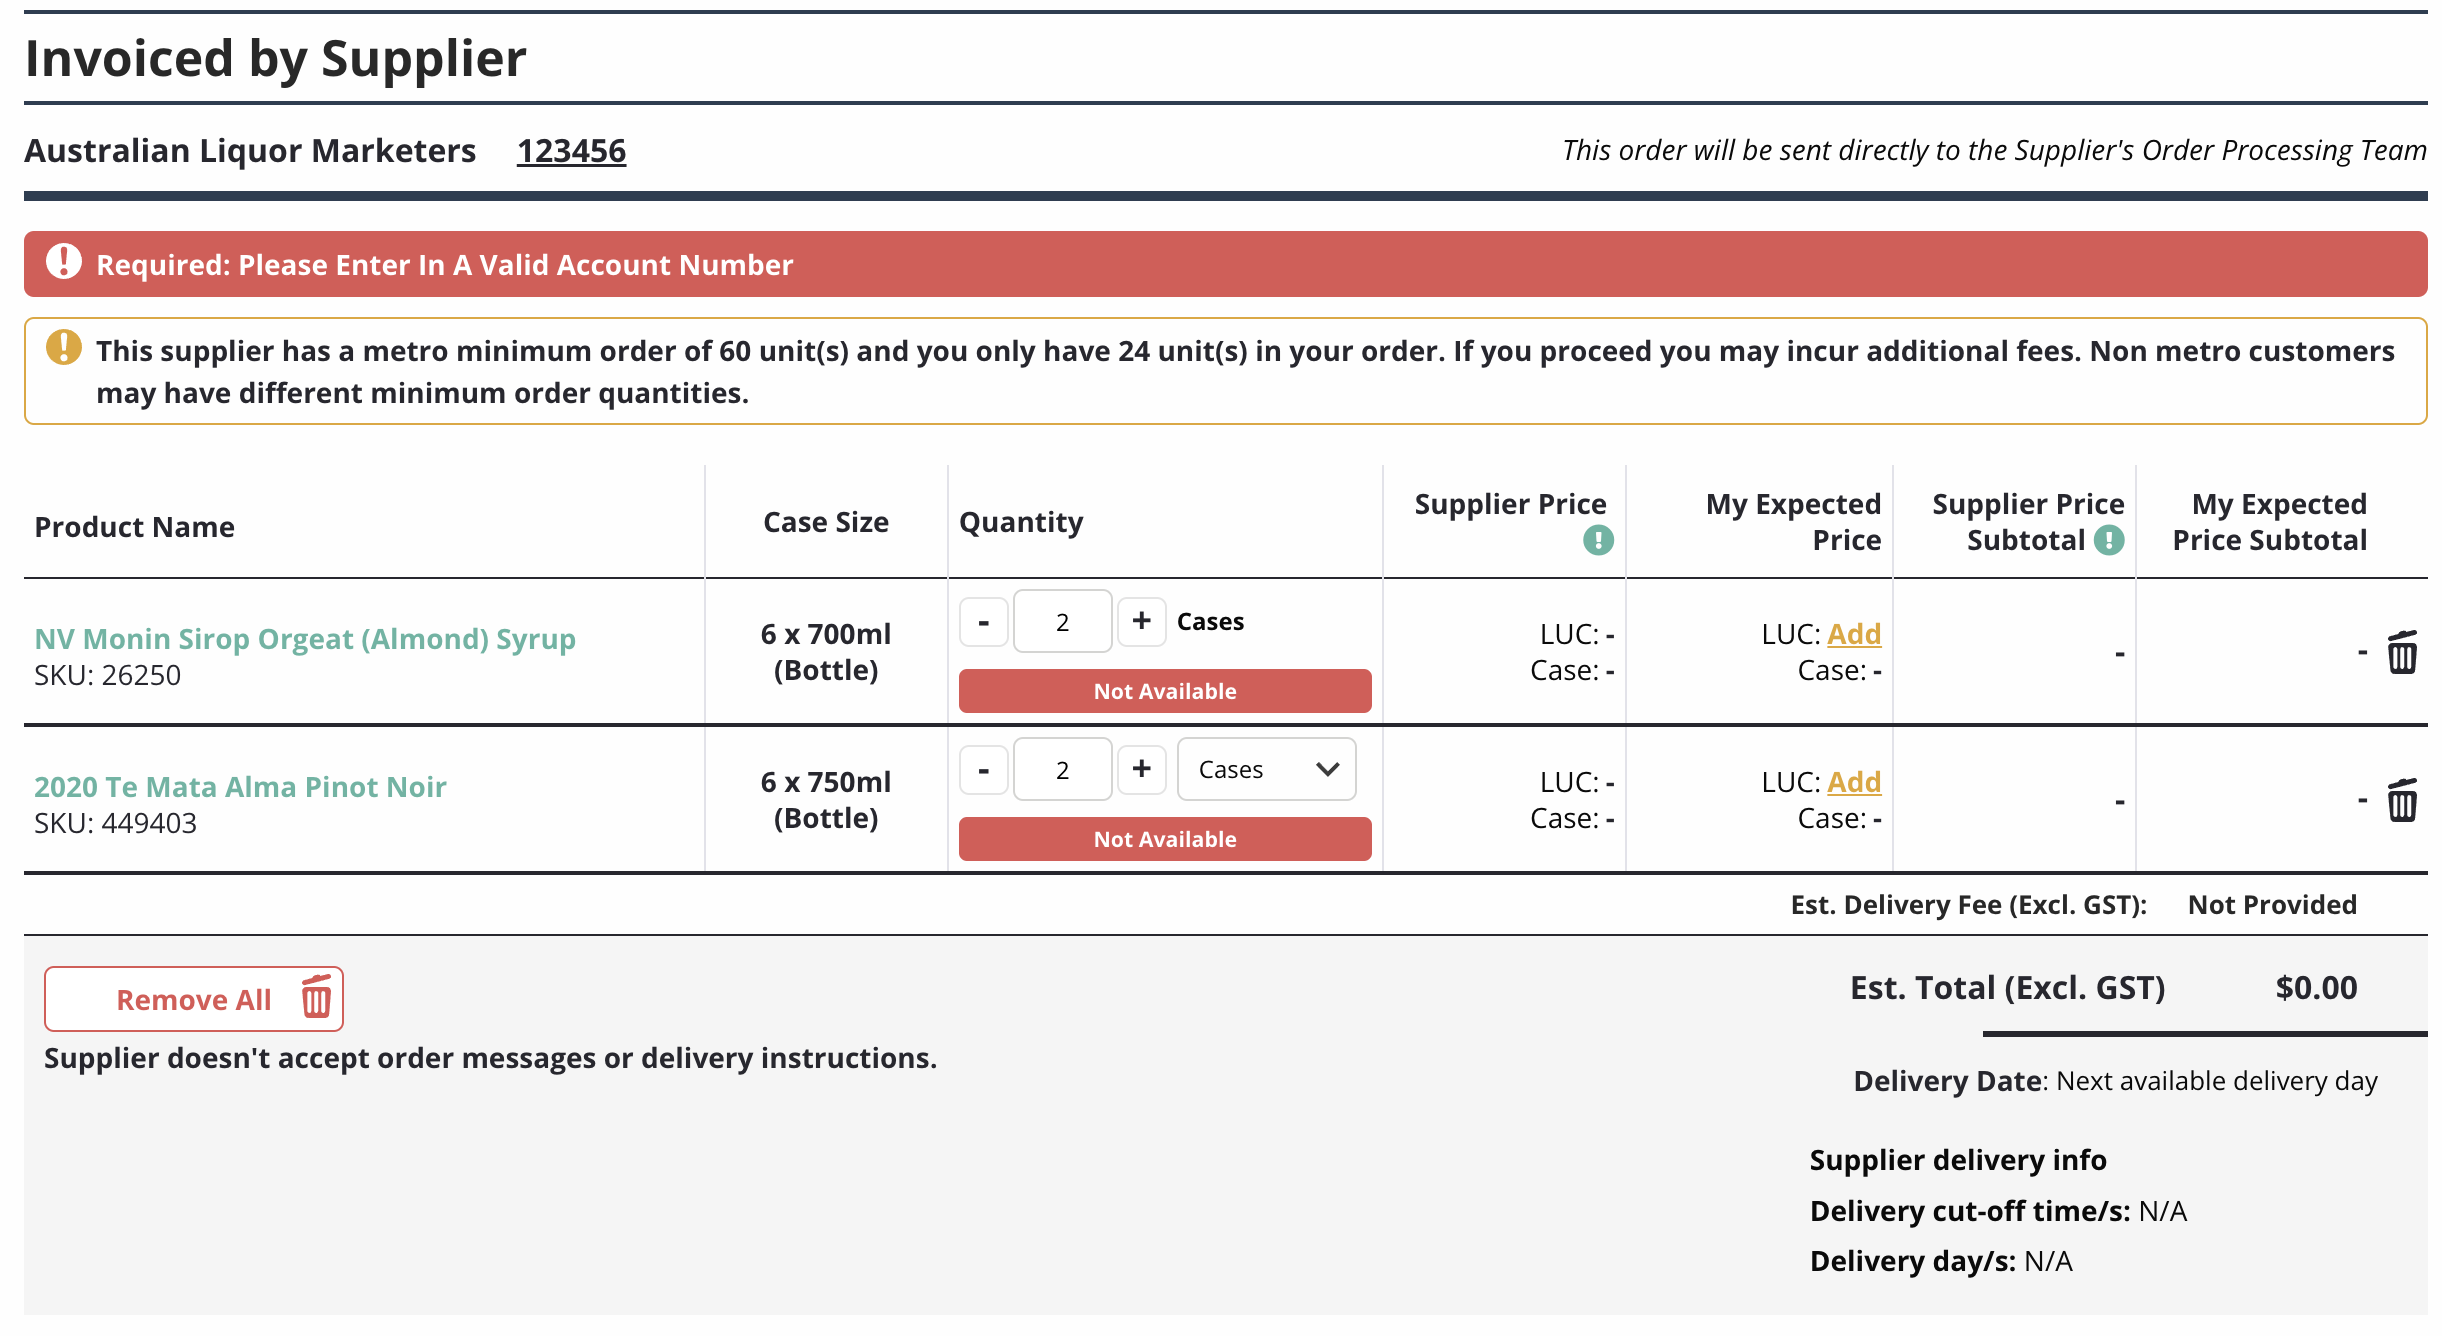Image resolution: width=2442 pixels, height=1336 pixels.
Task: Open 2020 Te Mata Alma Pinot Noir product
Action: [240, 787]
